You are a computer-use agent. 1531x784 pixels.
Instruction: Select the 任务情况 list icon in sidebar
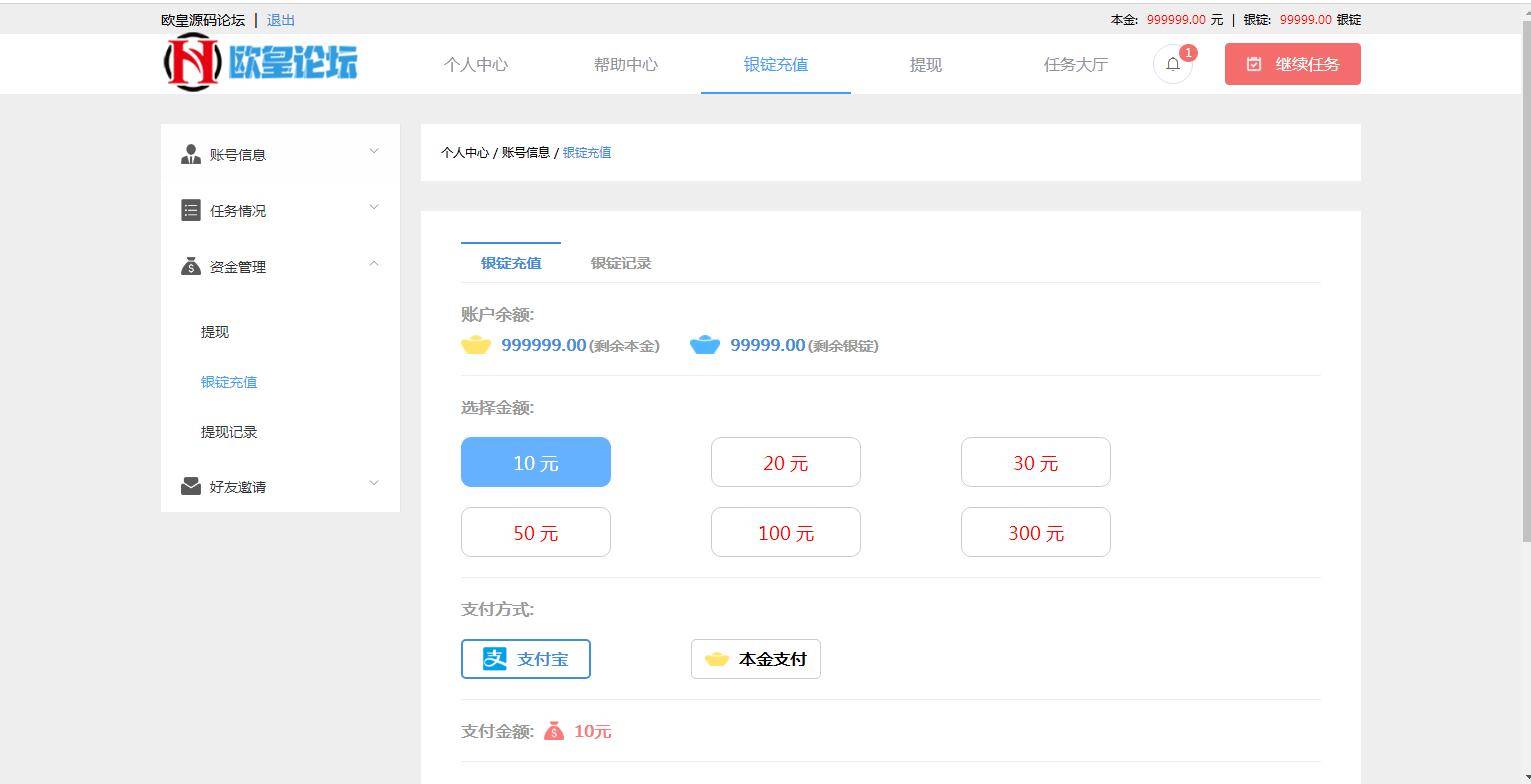tap(191, 210)
